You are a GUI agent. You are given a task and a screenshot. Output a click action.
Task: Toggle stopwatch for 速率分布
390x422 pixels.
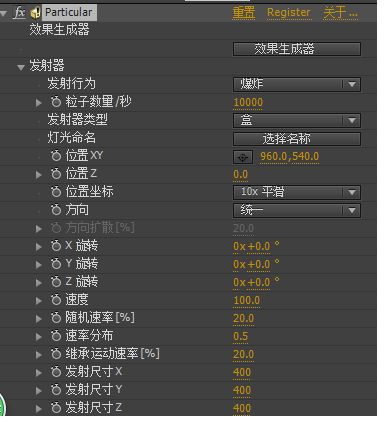56,336
